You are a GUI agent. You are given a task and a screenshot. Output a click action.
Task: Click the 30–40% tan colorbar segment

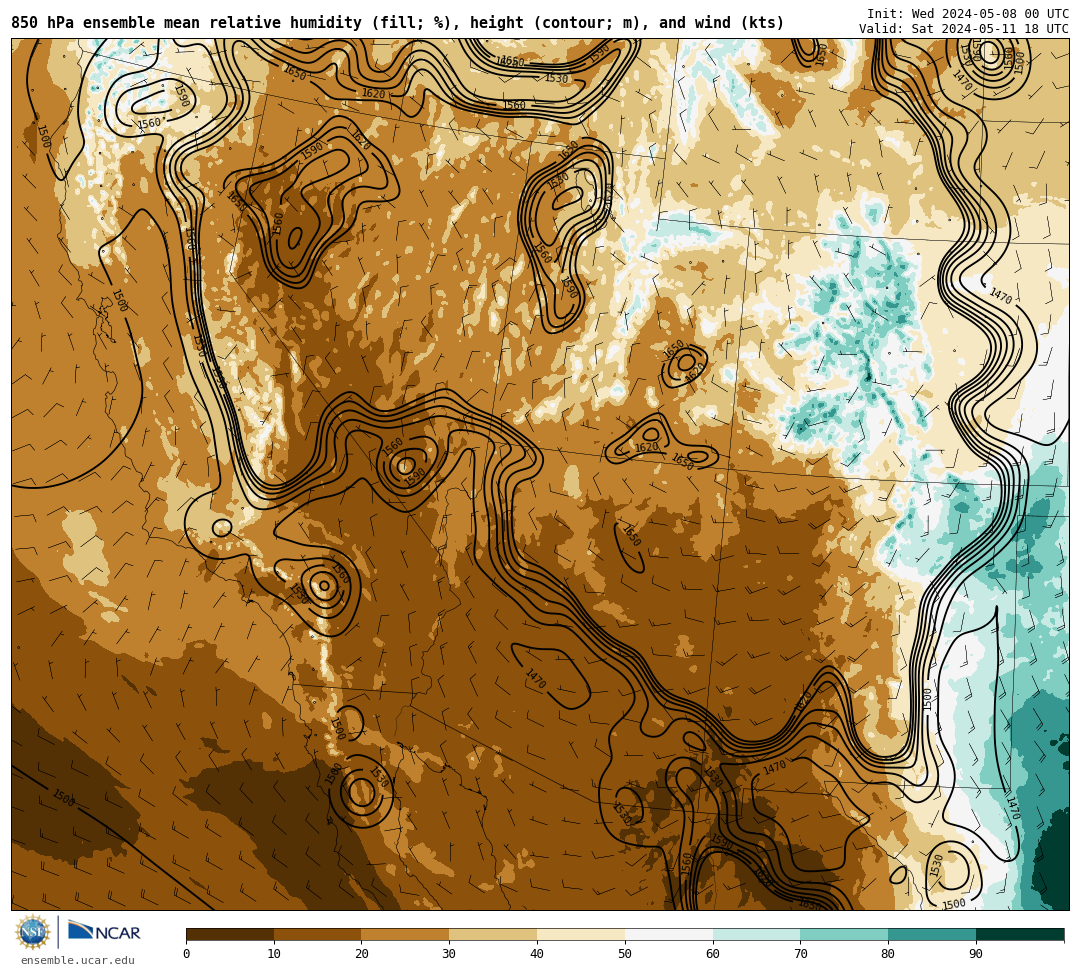click(x=493, y=934)
